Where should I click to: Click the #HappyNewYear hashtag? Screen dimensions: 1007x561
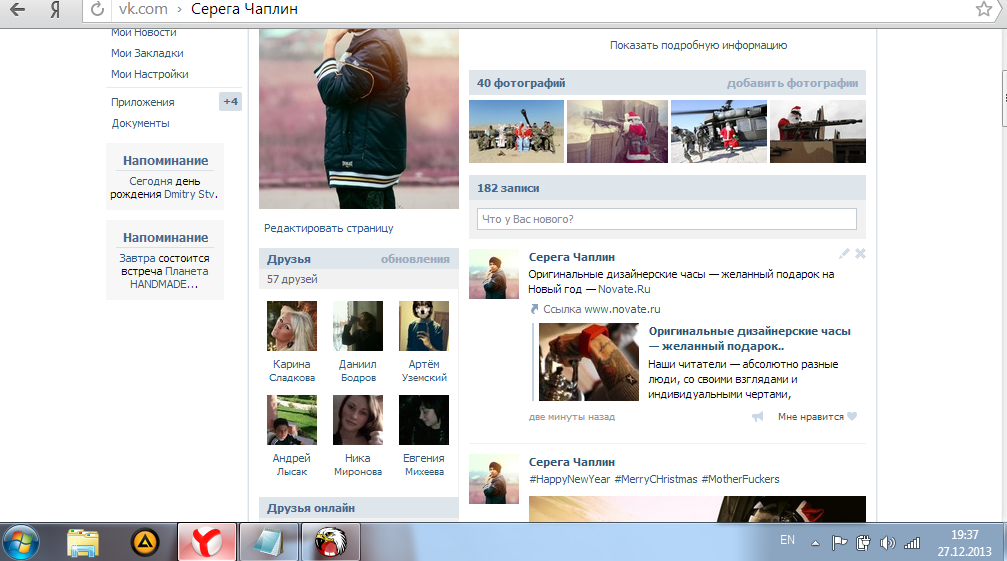point(570,479)
